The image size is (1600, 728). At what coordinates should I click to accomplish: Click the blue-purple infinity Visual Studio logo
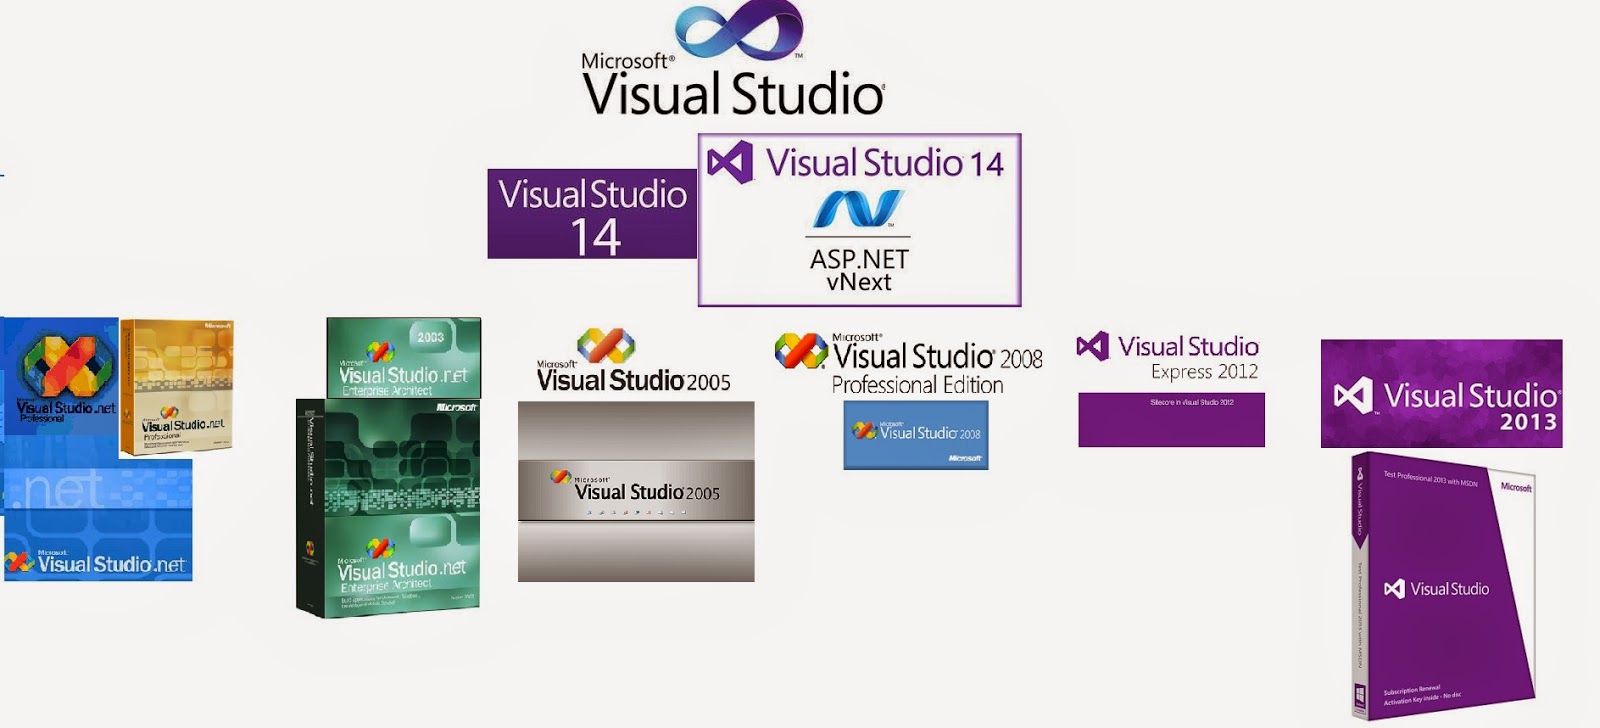click(740, 30)
